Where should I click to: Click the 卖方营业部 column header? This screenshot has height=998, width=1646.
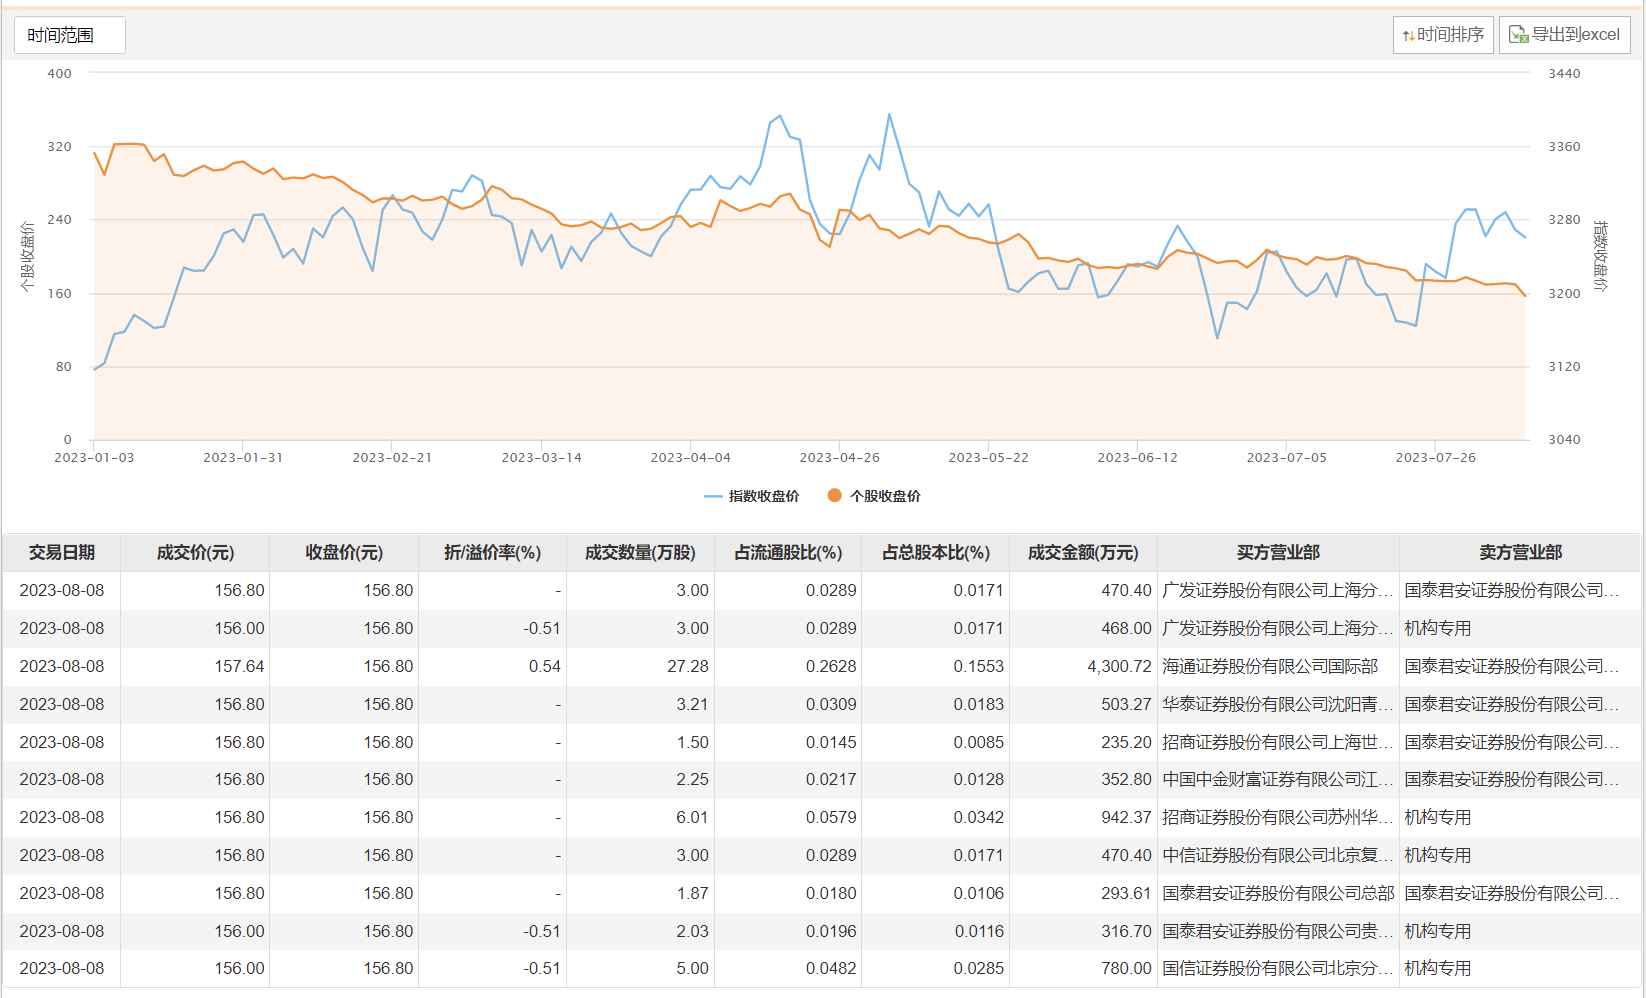point(1520,552)
